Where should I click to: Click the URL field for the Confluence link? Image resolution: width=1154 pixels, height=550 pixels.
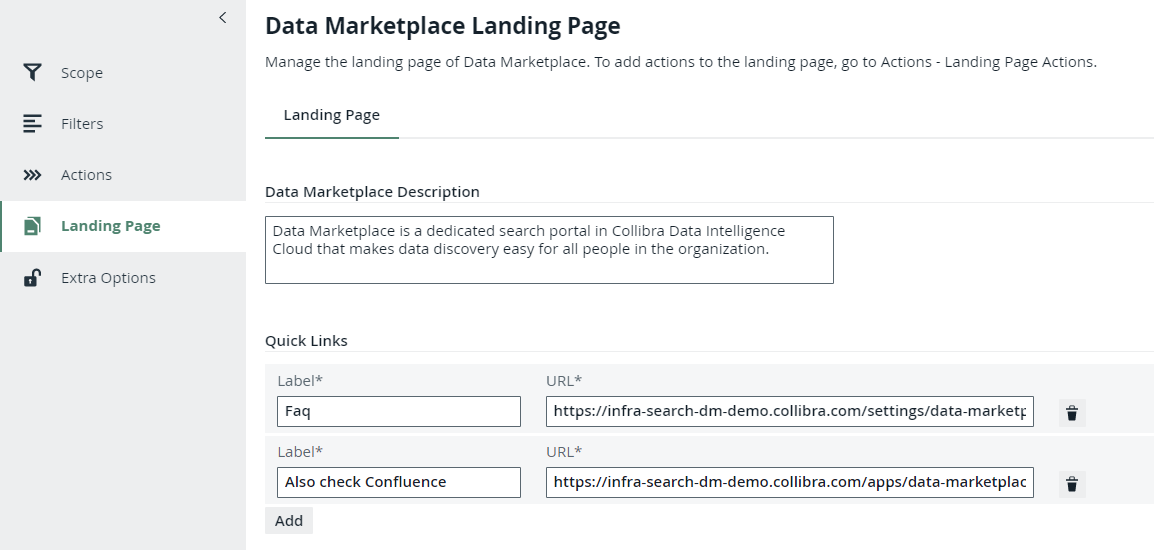pos(789,482)
